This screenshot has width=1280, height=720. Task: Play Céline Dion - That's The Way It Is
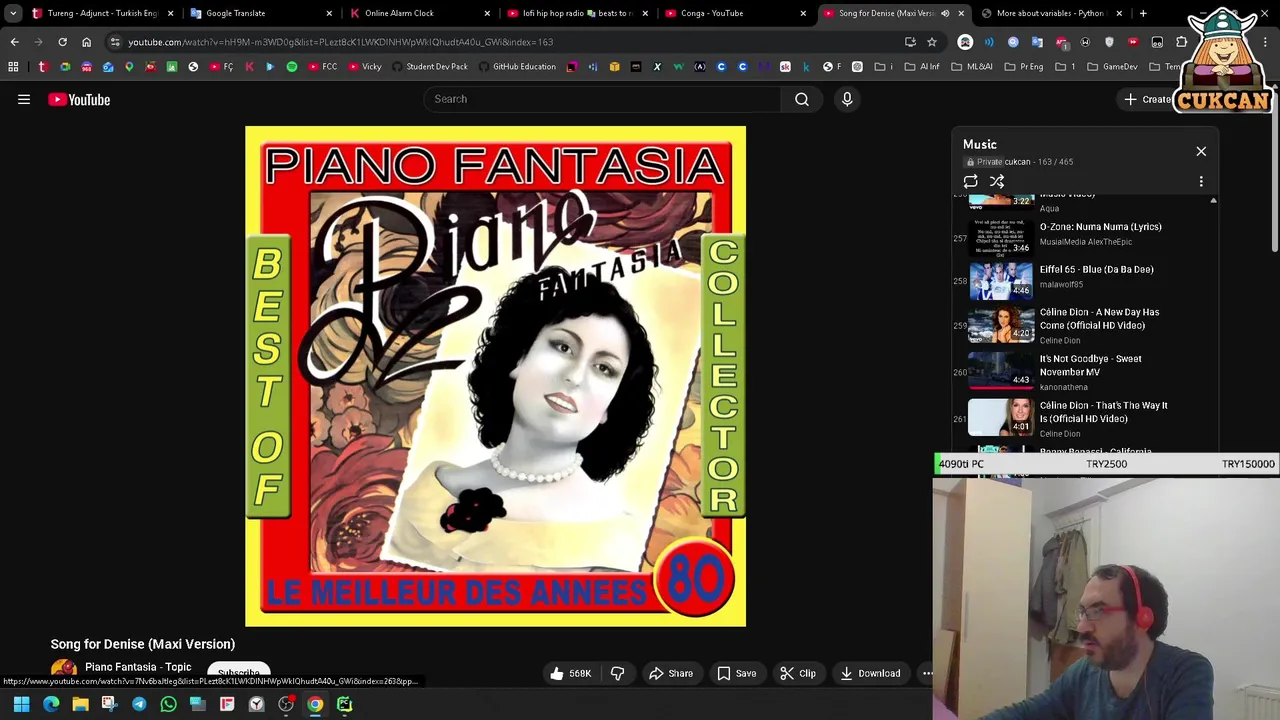point(1103,412)
